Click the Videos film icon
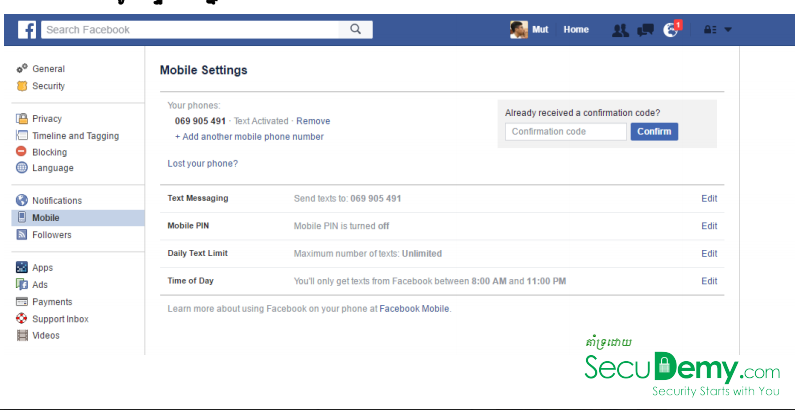 (x=22, y=335)
